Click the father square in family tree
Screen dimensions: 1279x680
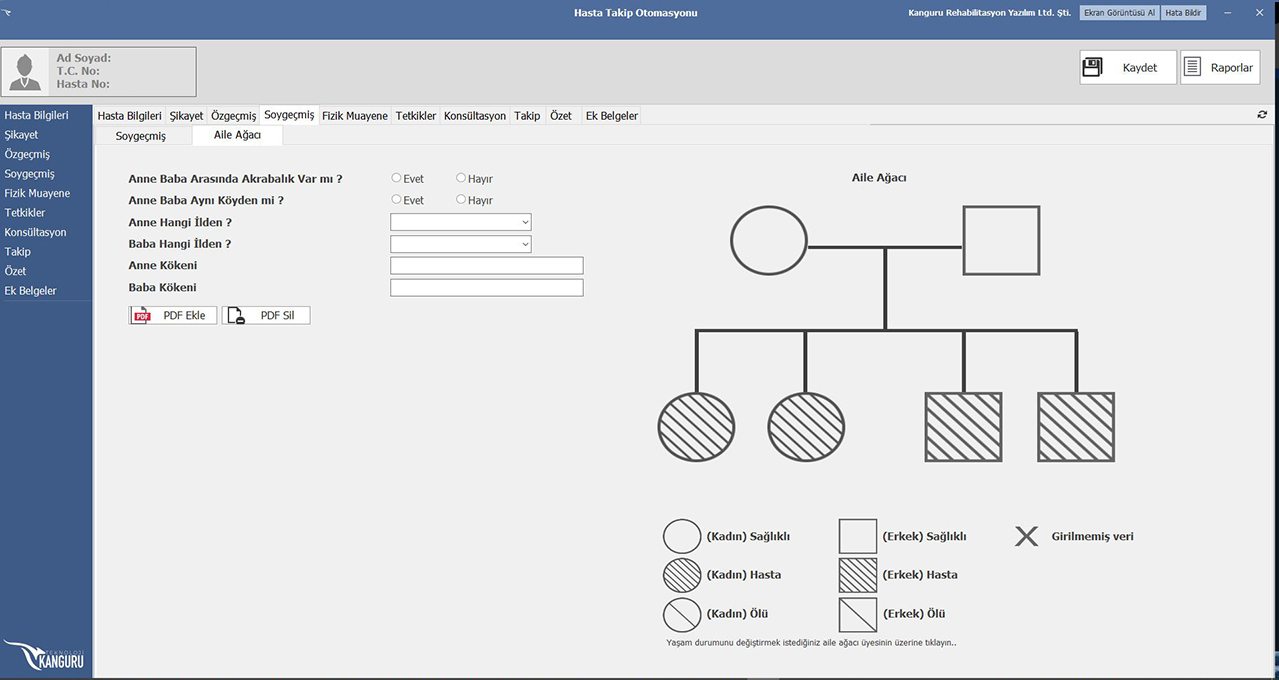point(1001,240)
